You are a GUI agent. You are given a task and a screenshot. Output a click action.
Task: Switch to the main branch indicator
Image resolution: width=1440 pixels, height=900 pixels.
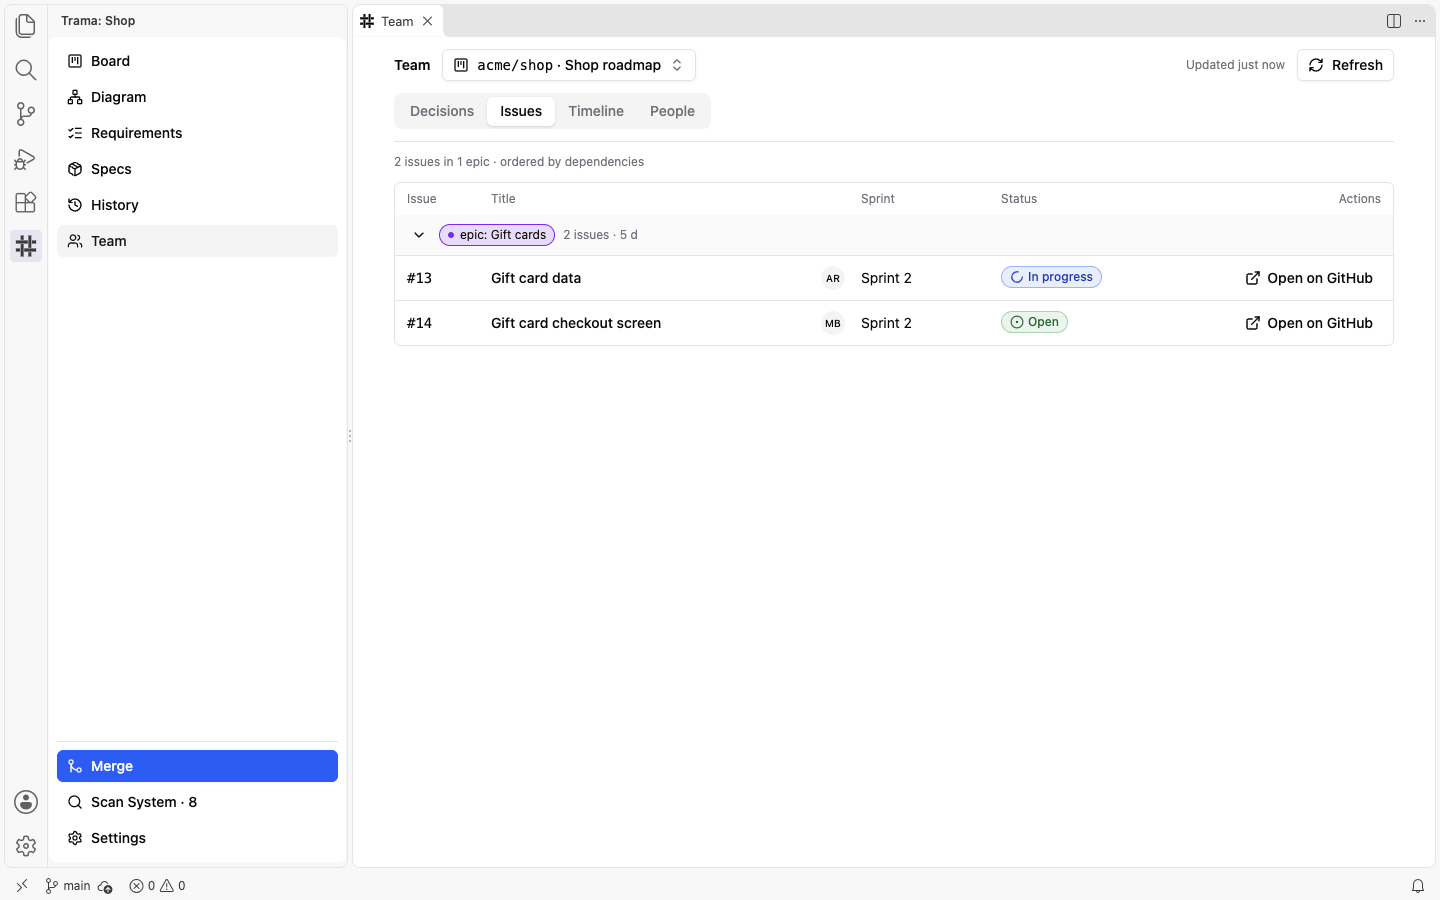pos(68,886)
